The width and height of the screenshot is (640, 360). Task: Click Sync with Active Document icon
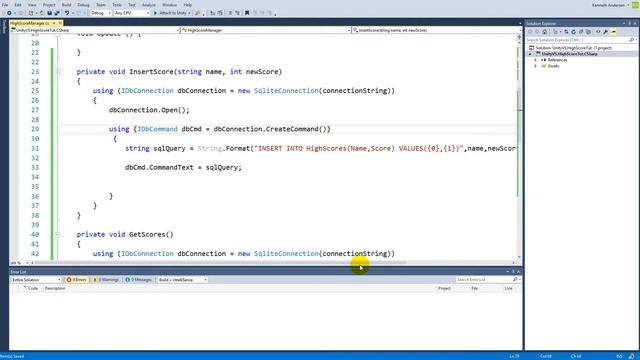pyautogui.click(x=566, y=32)
